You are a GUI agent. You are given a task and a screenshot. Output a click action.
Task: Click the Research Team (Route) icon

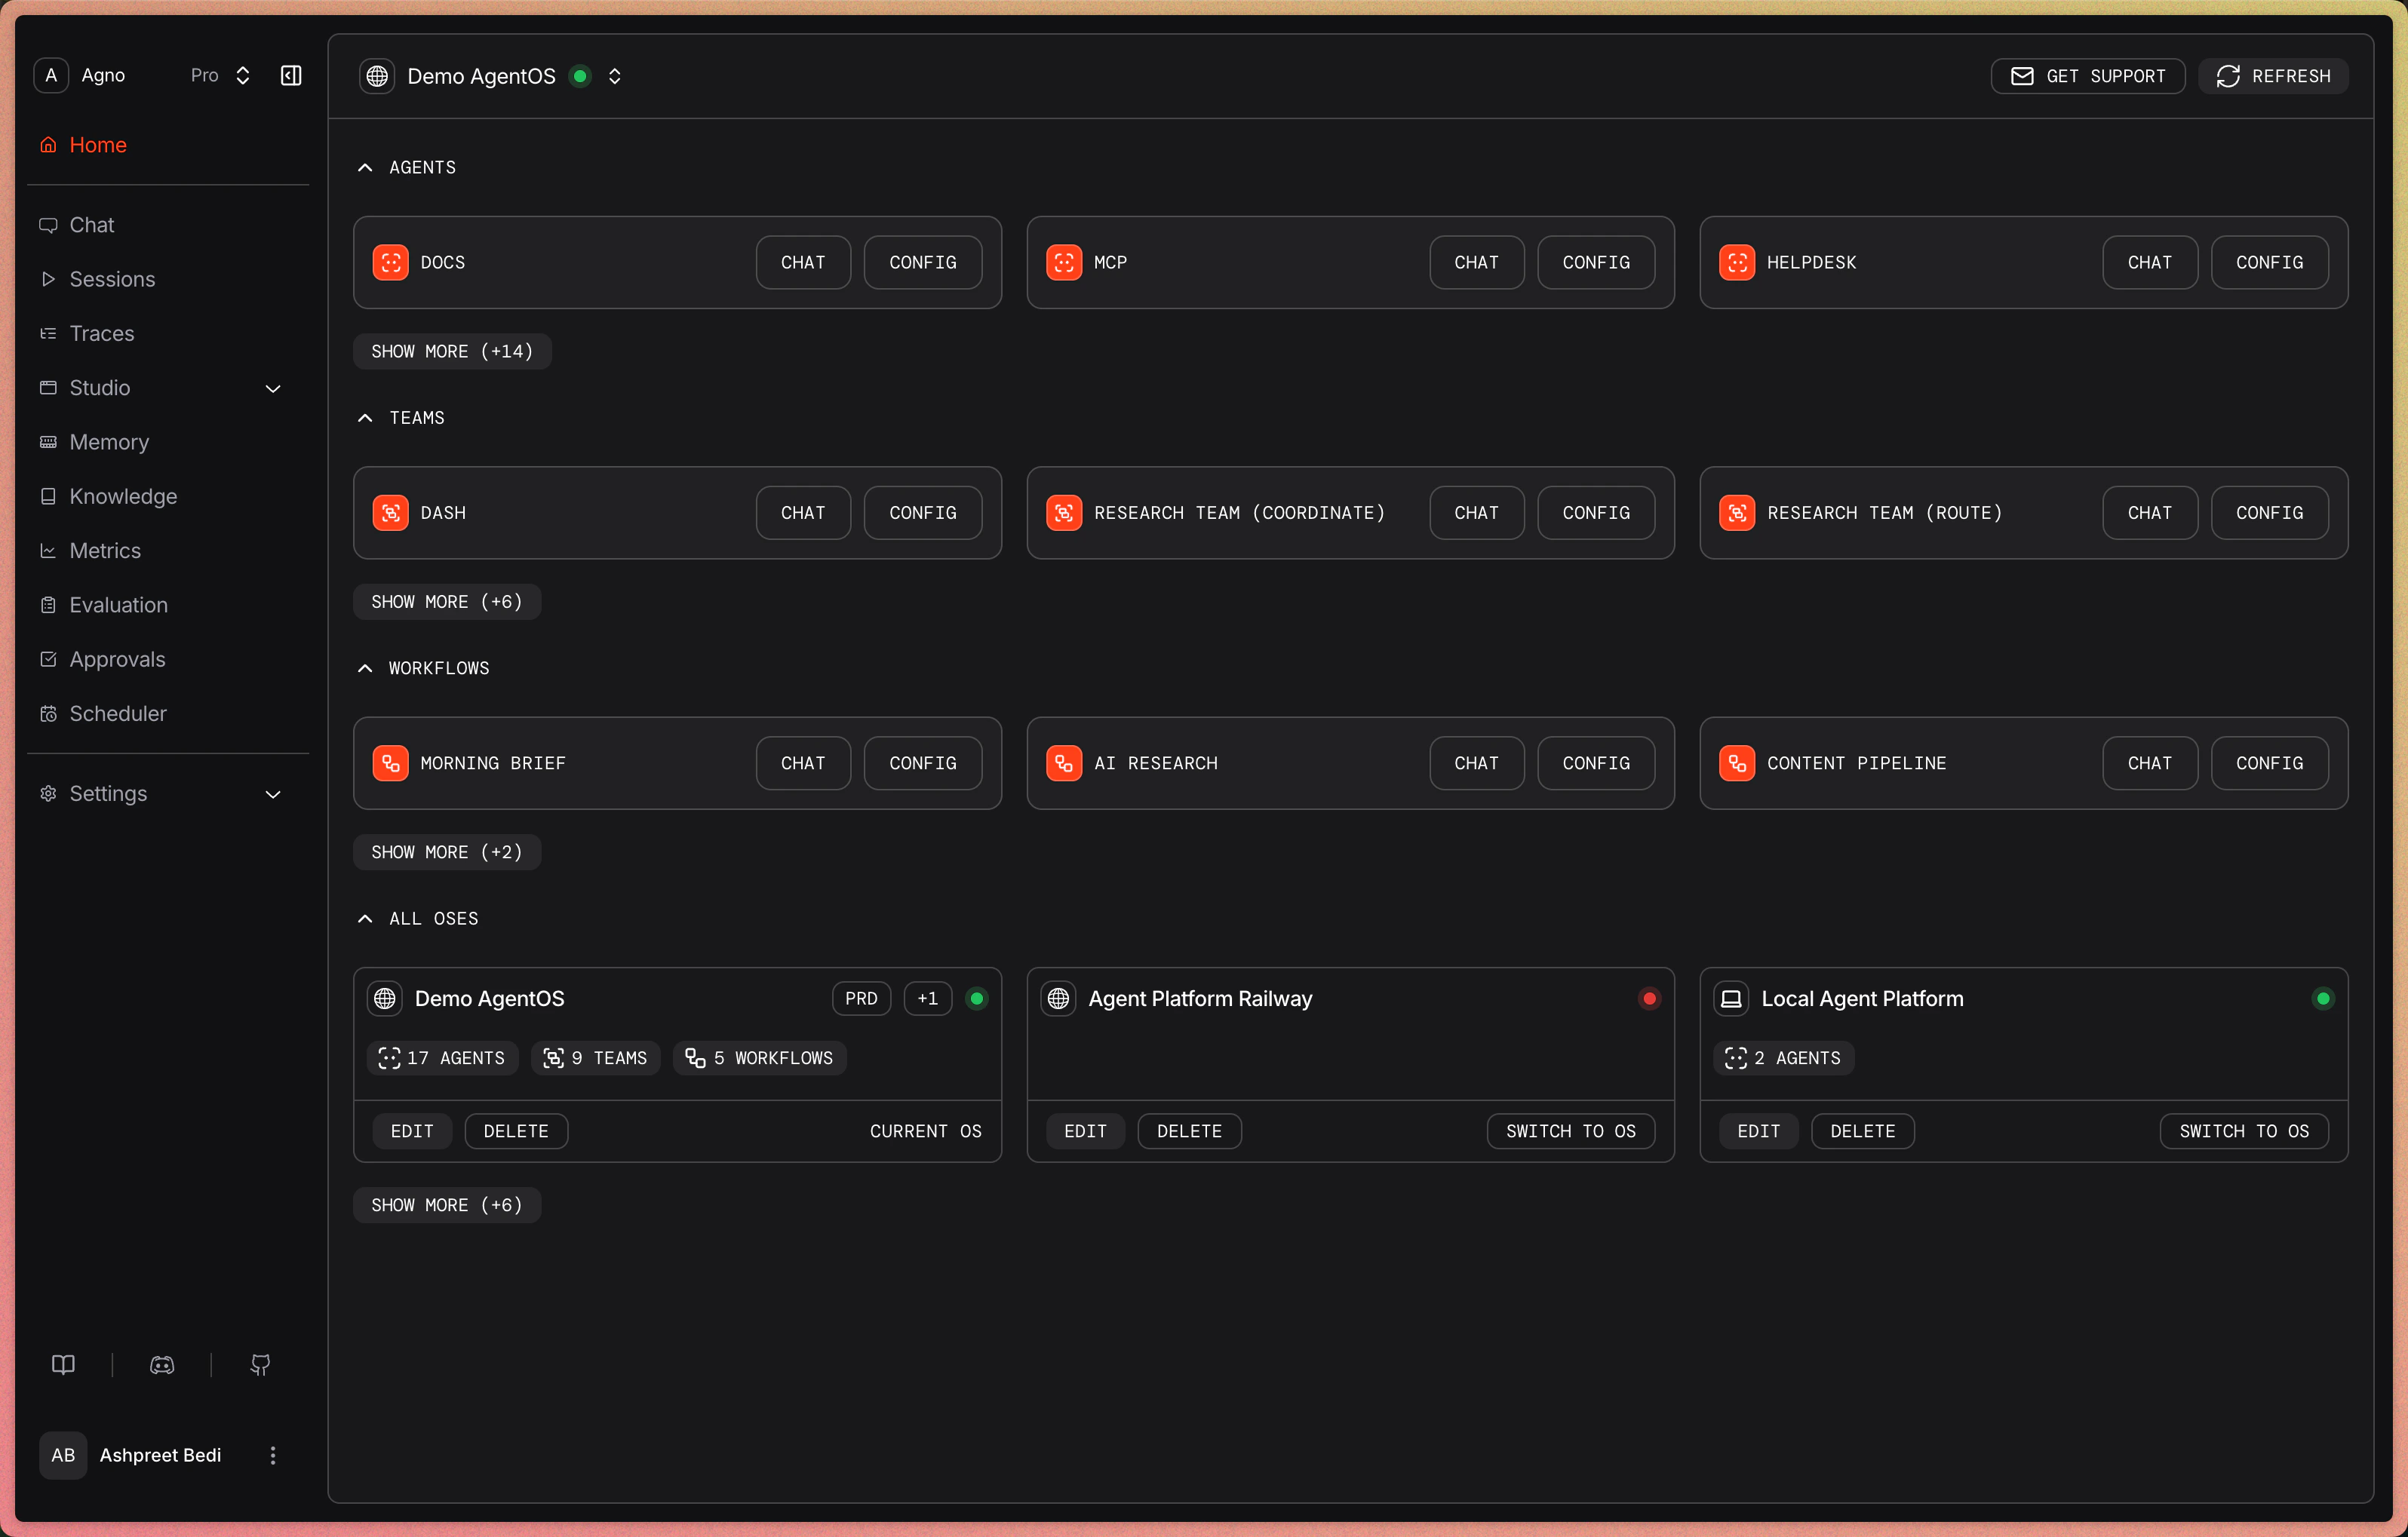point(1737,513)
